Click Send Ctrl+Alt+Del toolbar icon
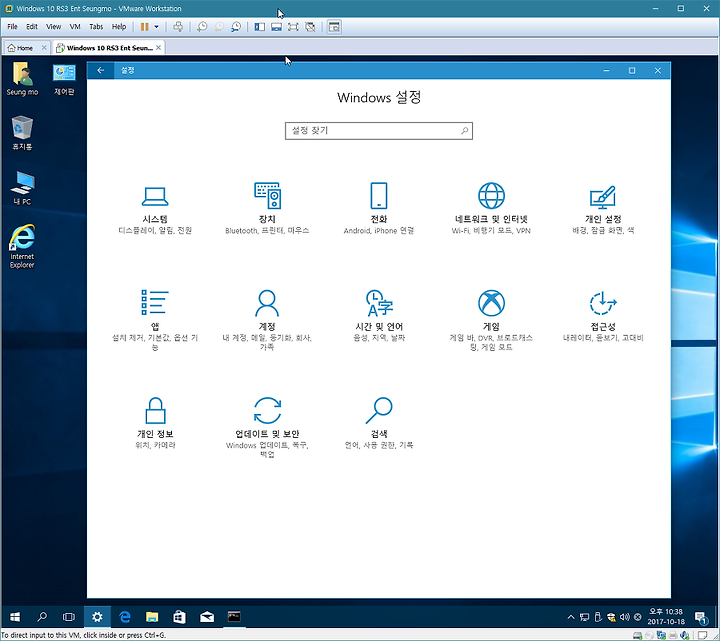Image resolution: width=720 pixels, height=641 pixels. point(178,27)
